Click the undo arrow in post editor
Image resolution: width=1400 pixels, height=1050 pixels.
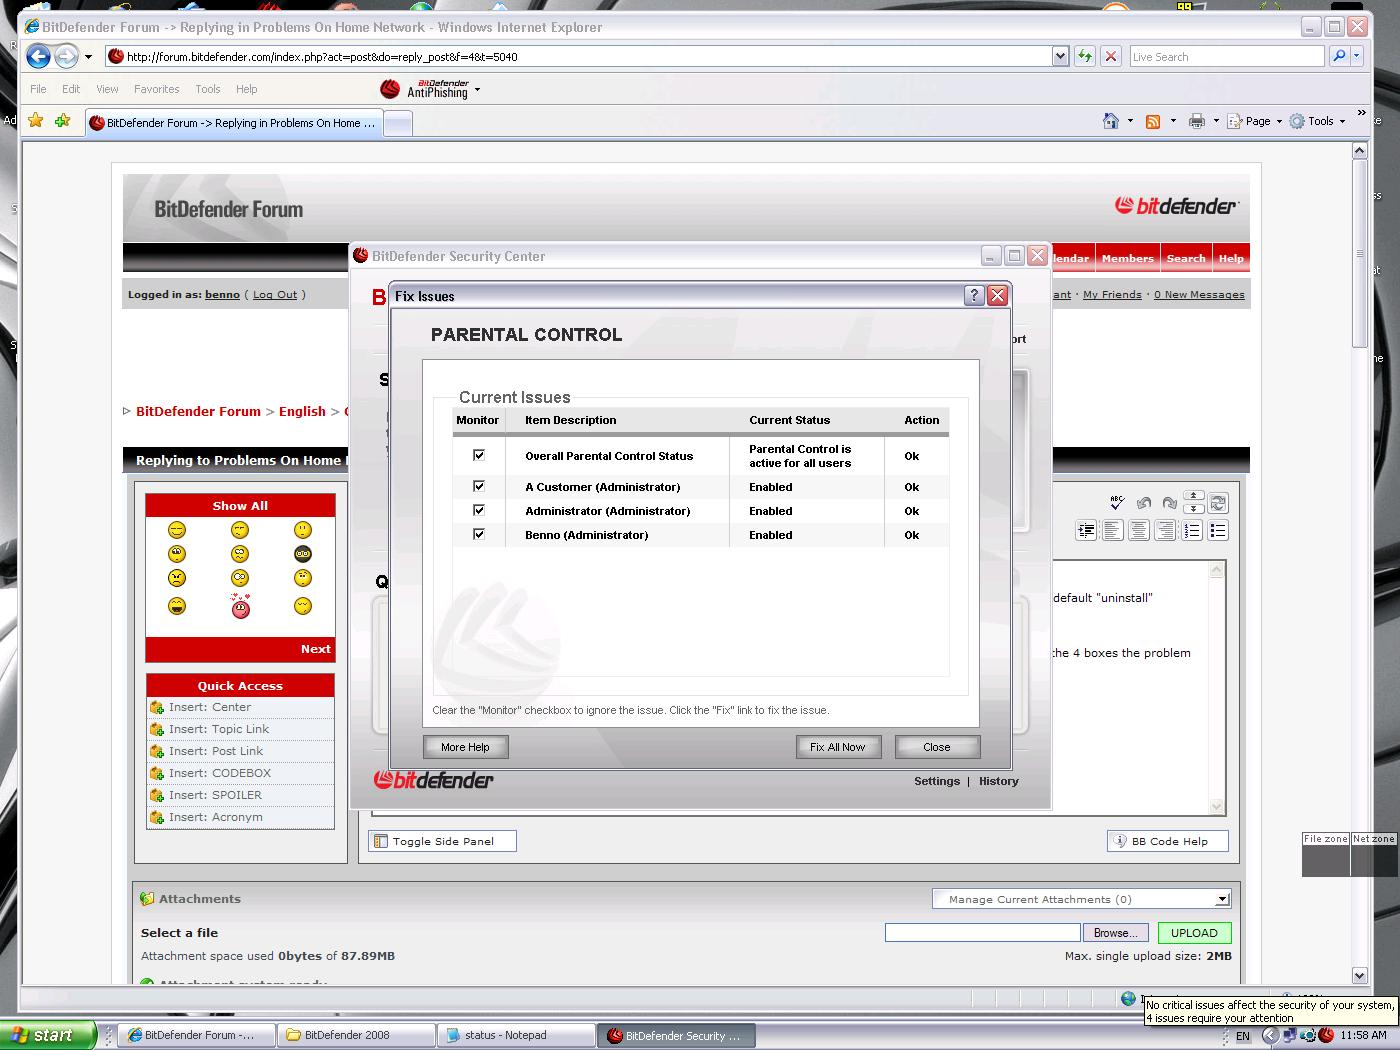[1144, 503]
